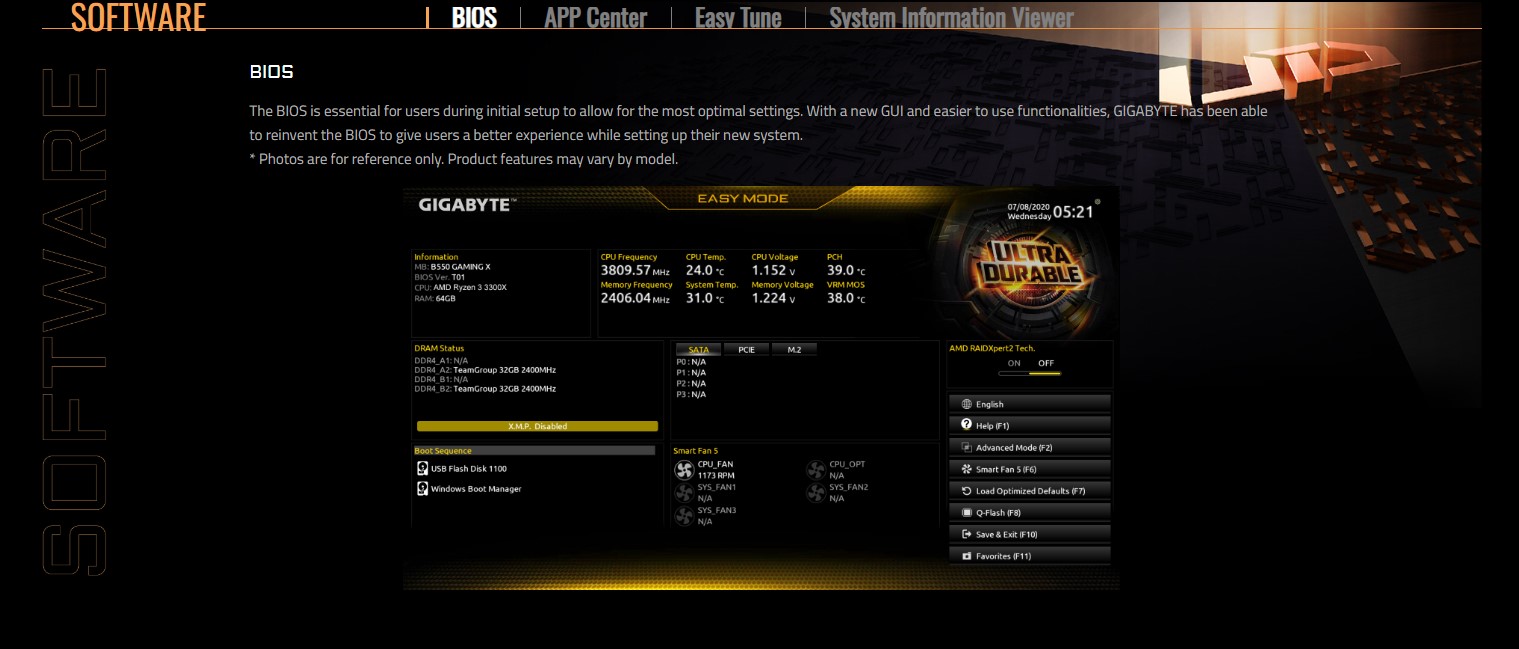Viewport: 1519px width, 649px height.
Task: Click the BIOS Ver. T01 line
Action: (440, 277)
